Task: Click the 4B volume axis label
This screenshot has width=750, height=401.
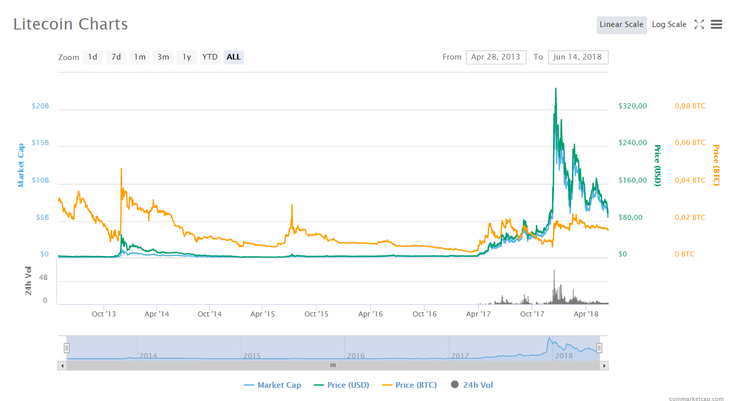Action: tap(44, 278)
